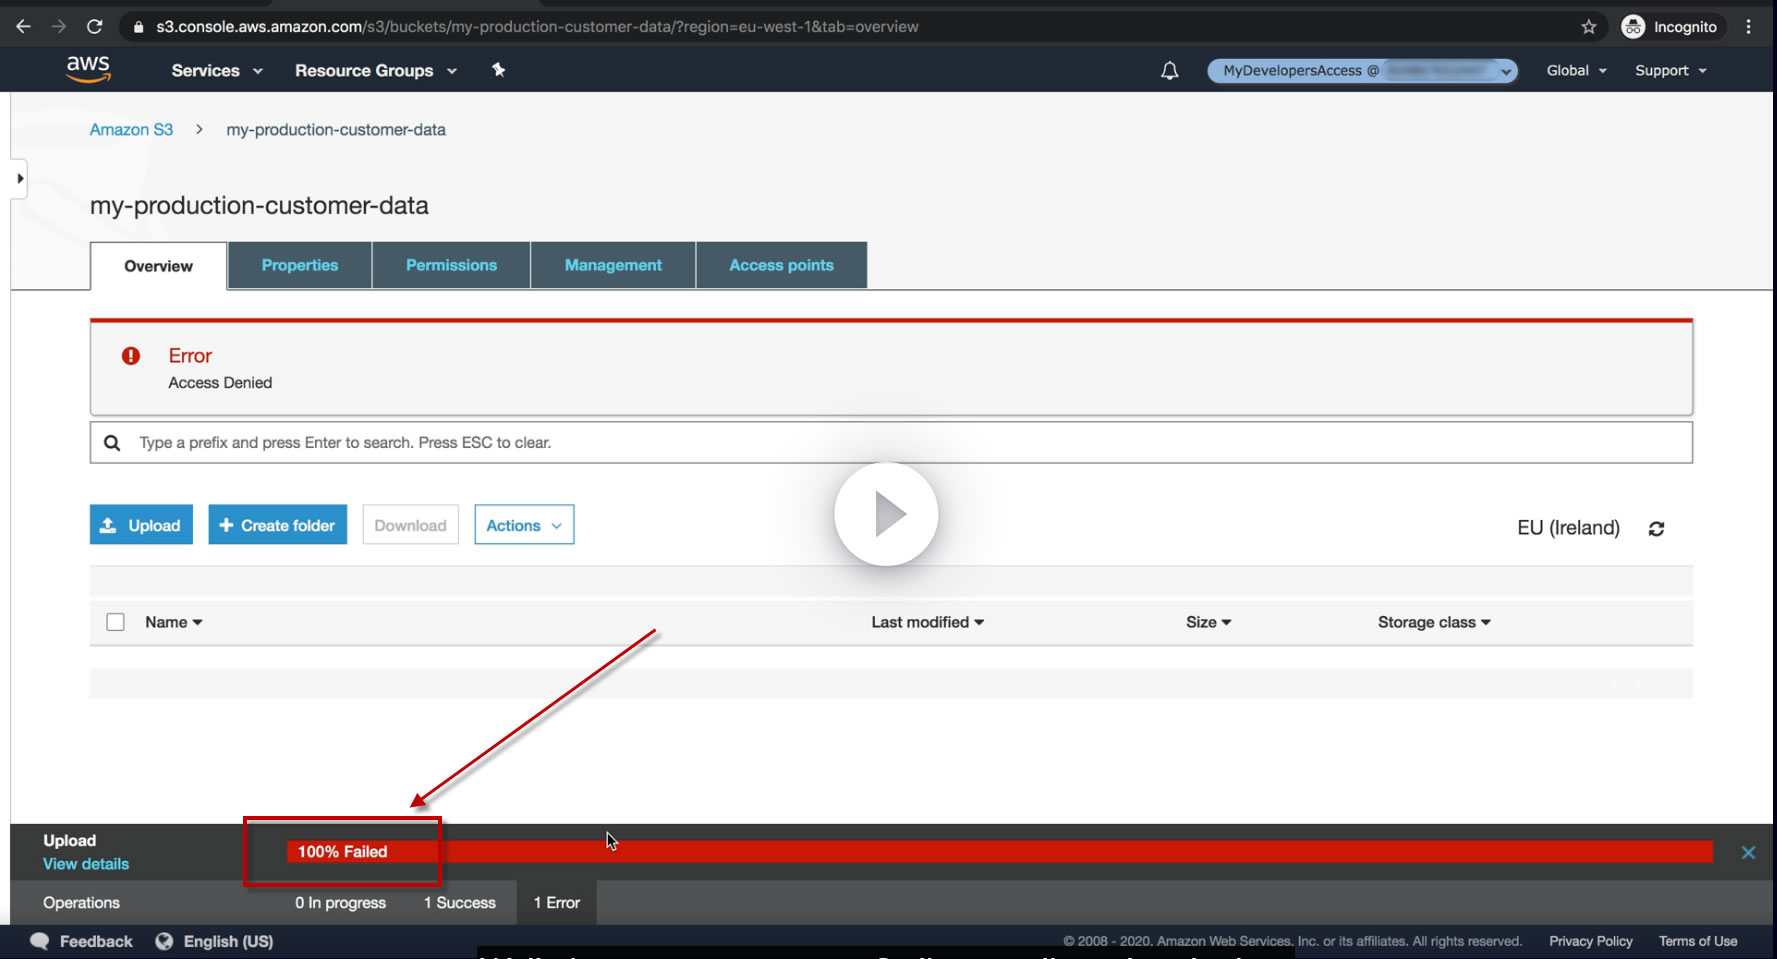Sort by Storage class column
This screenshot has width=1777, height=959.
[x=1434, y=622]
